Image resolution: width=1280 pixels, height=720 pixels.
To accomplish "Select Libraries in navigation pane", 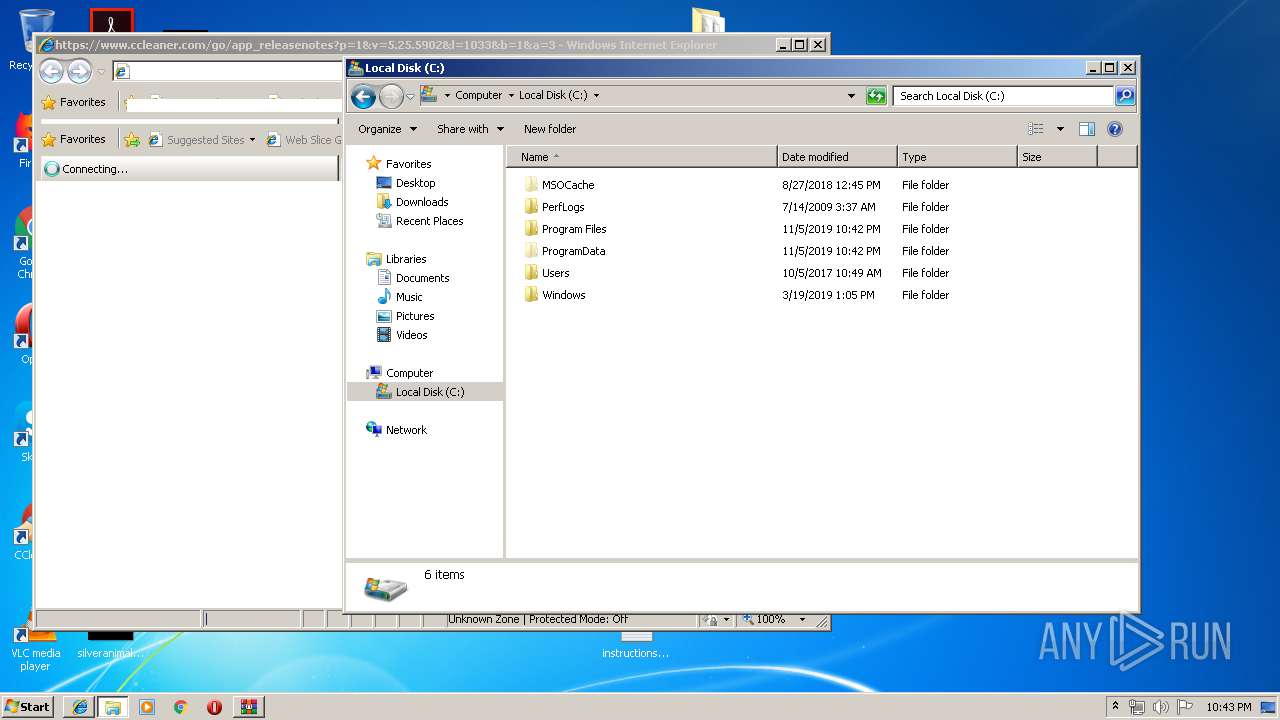I will (406, 259).
